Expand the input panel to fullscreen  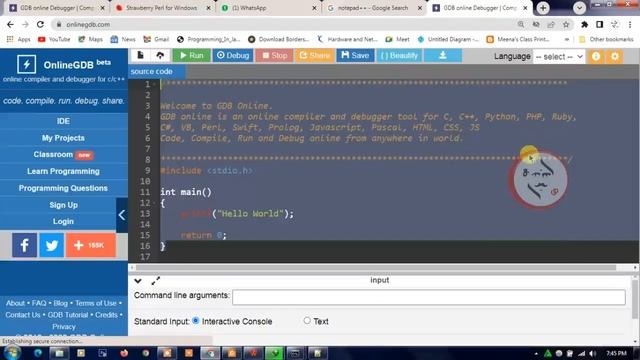[x=156, y=281]
